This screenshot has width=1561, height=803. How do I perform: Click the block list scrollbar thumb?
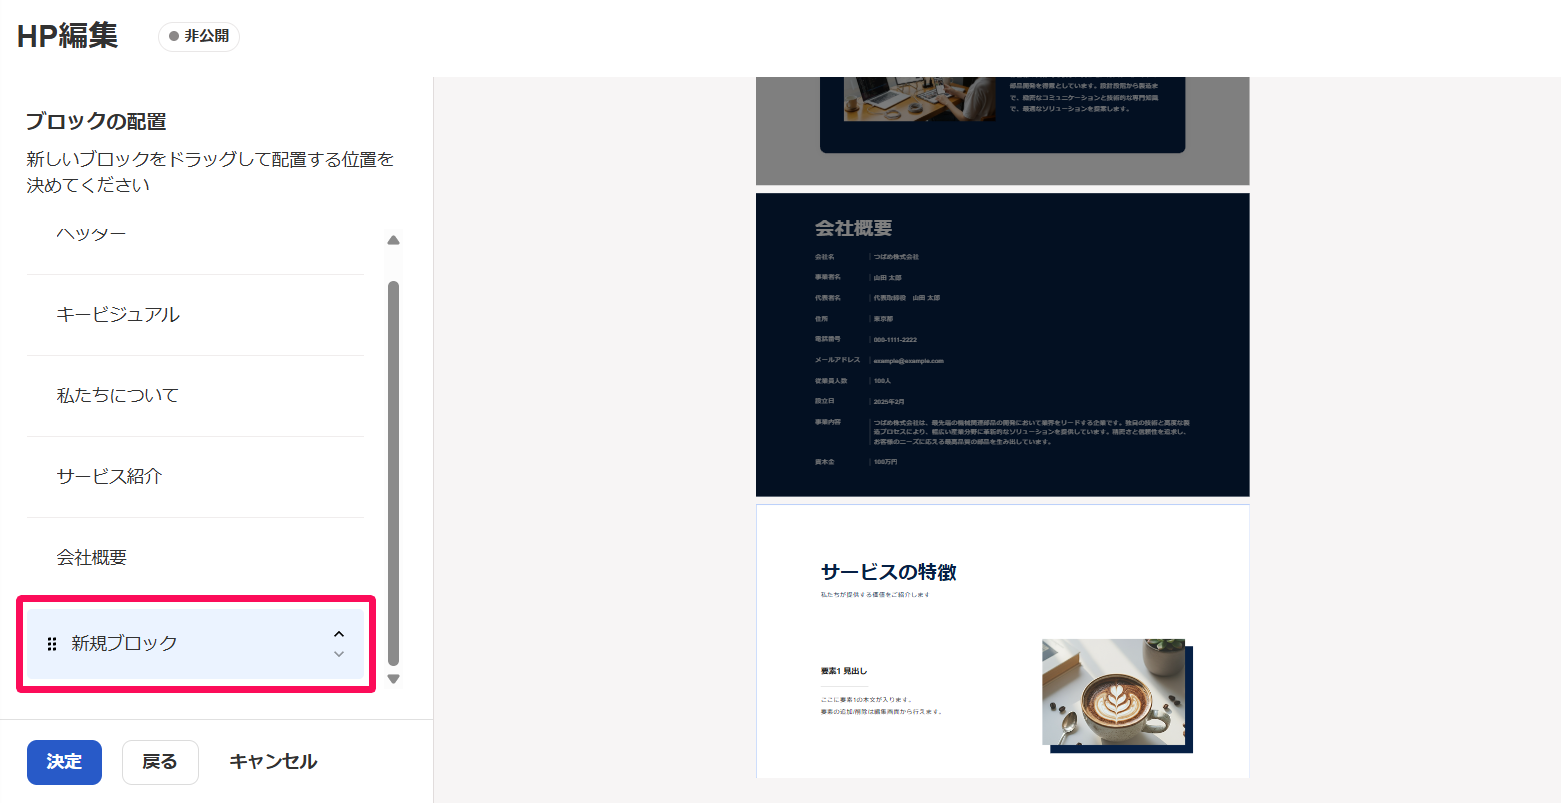[393, 473]
